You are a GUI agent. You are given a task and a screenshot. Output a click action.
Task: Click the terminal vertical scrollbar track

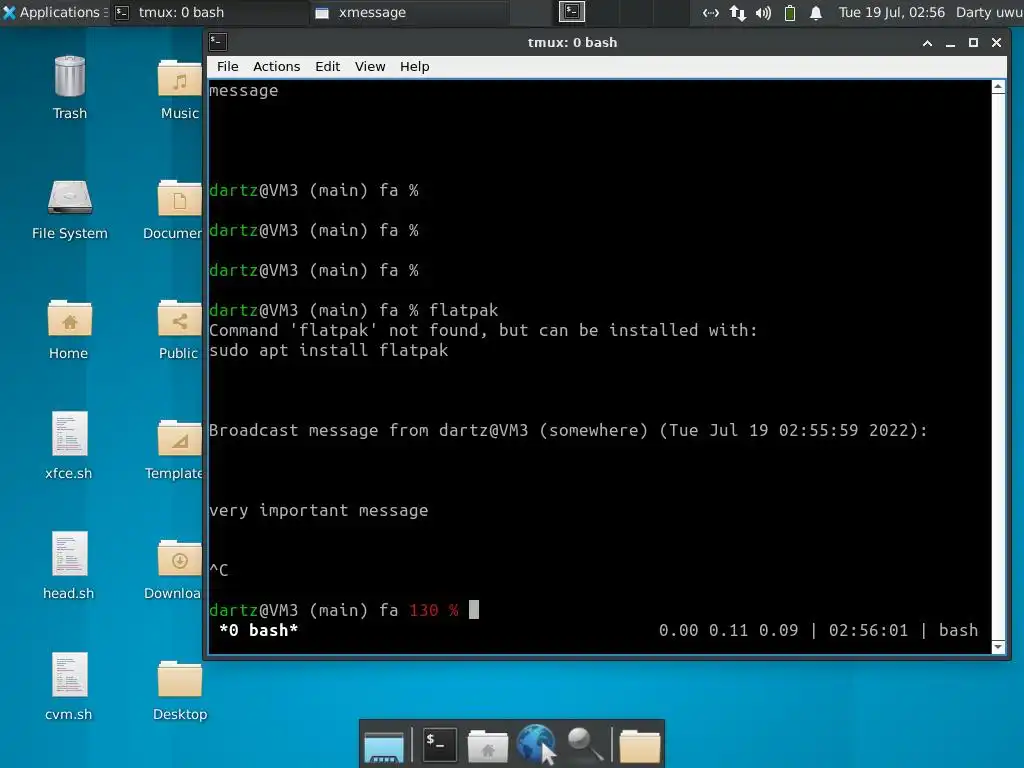coord(998,367)
